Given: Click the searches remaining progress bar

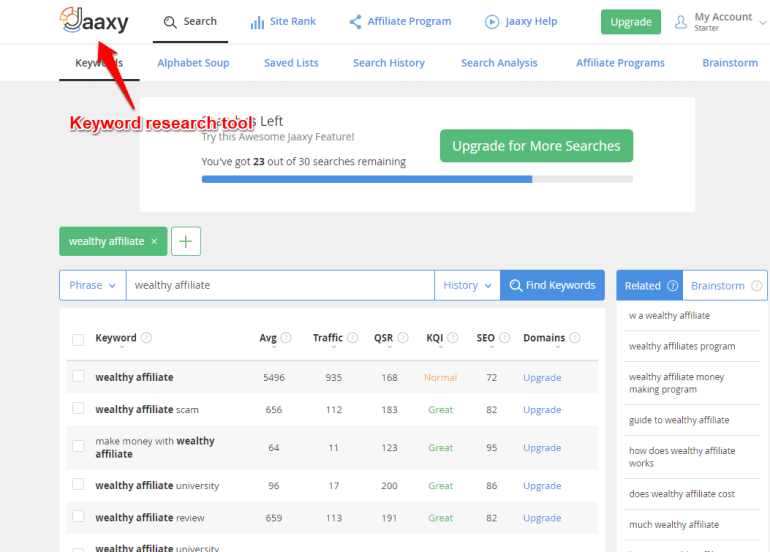Looking at the screenshot, I should click(x=417, y=179).
